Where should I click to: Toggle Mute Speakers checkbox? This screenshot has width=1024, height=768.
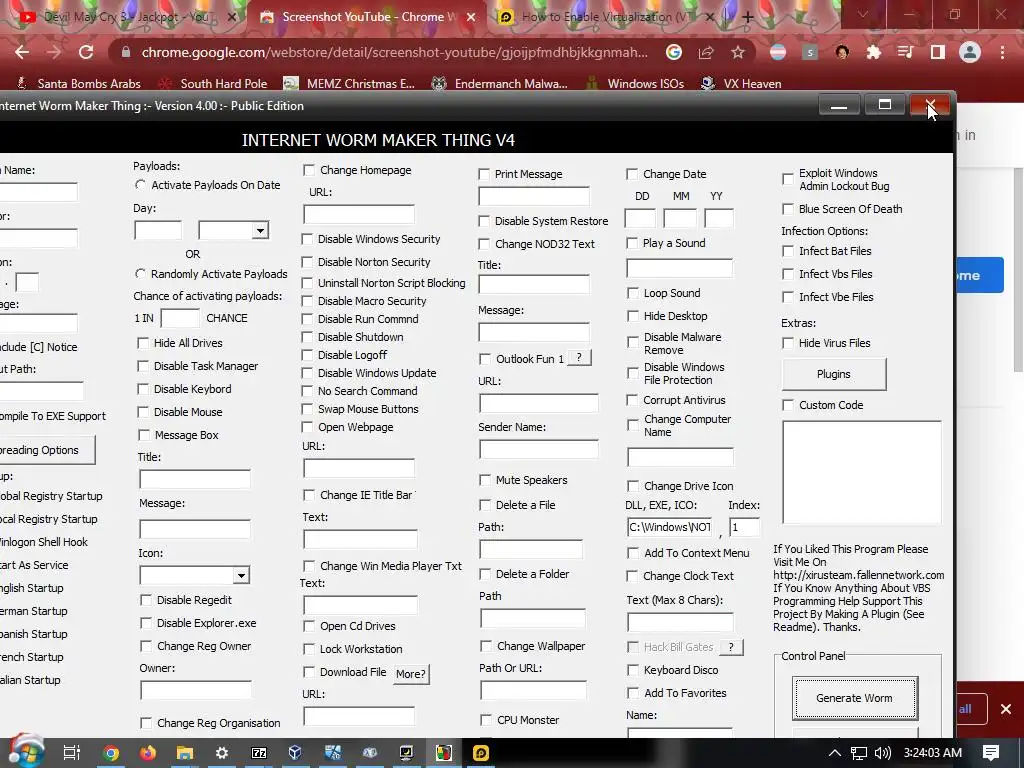485,480
